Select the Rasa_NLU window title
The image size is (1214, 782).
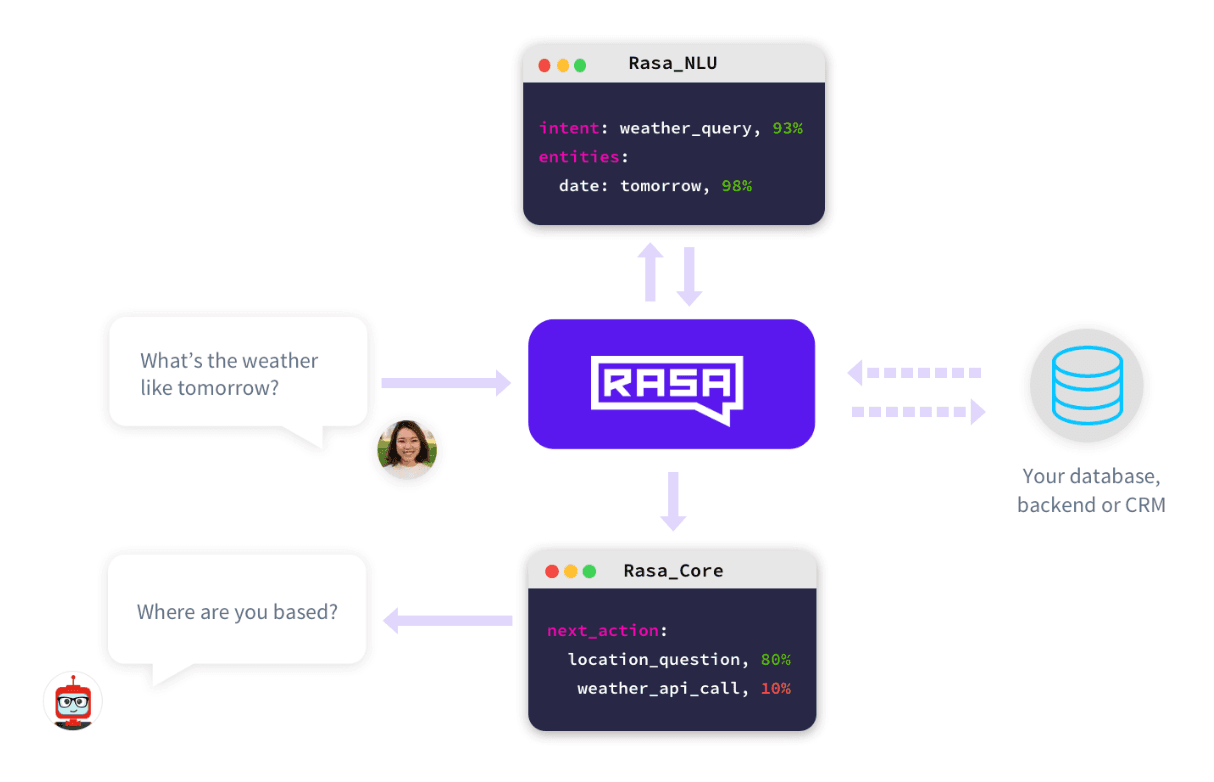point(673,64)
